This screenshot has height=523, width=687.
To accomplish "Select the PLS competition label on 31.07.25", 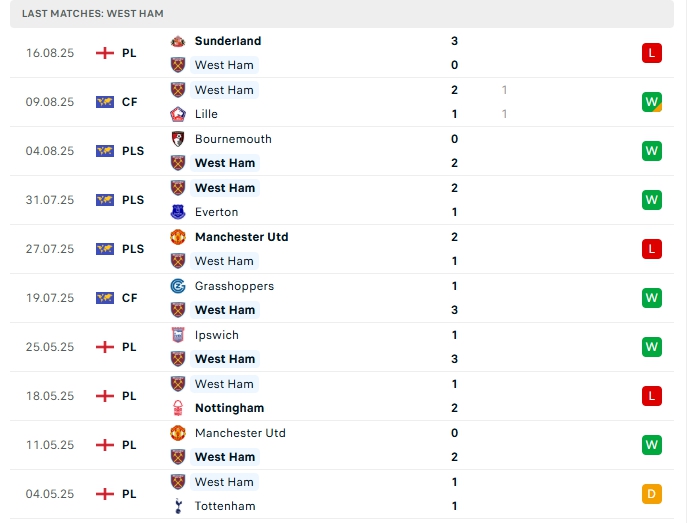I will point(133,200).
